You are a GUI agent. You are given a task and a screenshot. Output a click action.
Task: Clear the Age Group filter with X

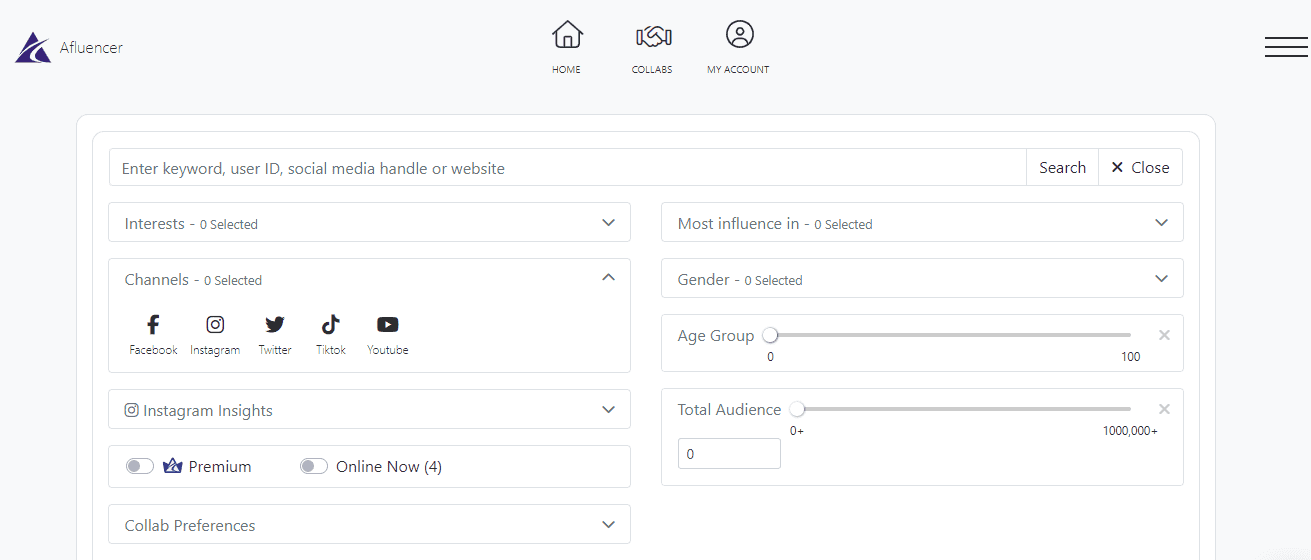pos(1164,335)
